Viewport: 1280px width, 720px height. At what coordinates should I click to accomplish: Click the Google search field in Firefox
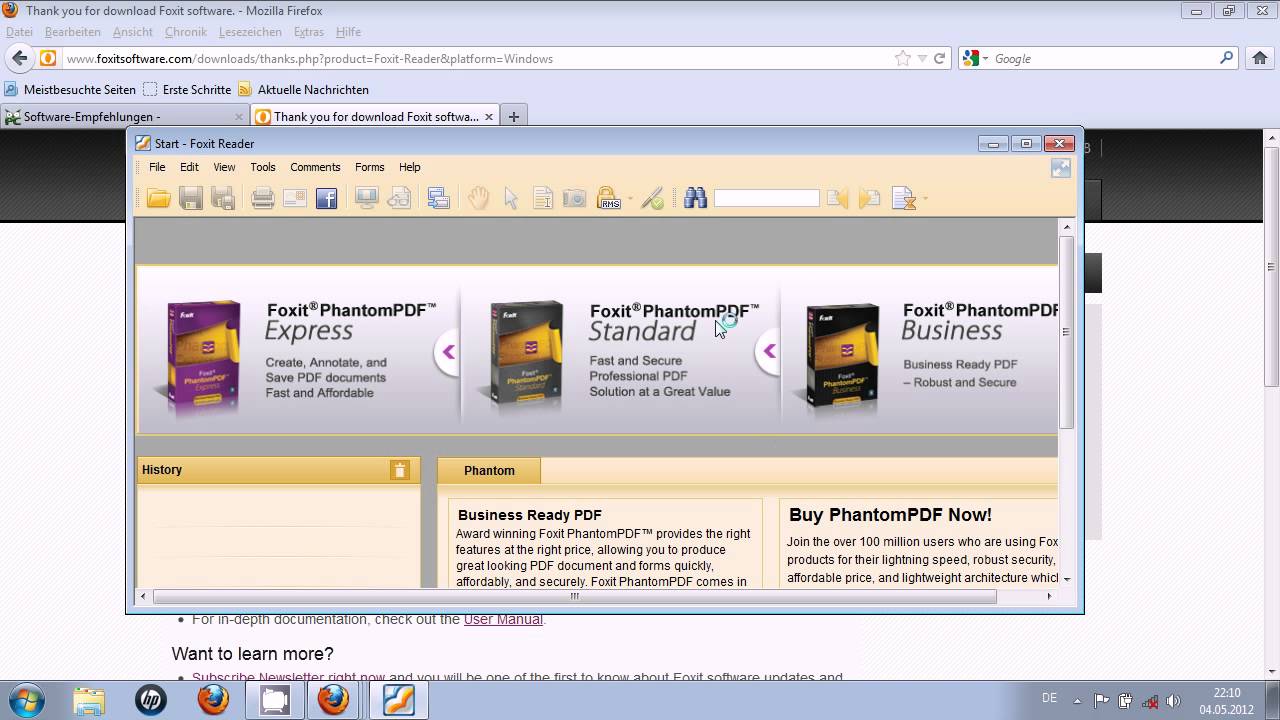(x=1104, y=59)
